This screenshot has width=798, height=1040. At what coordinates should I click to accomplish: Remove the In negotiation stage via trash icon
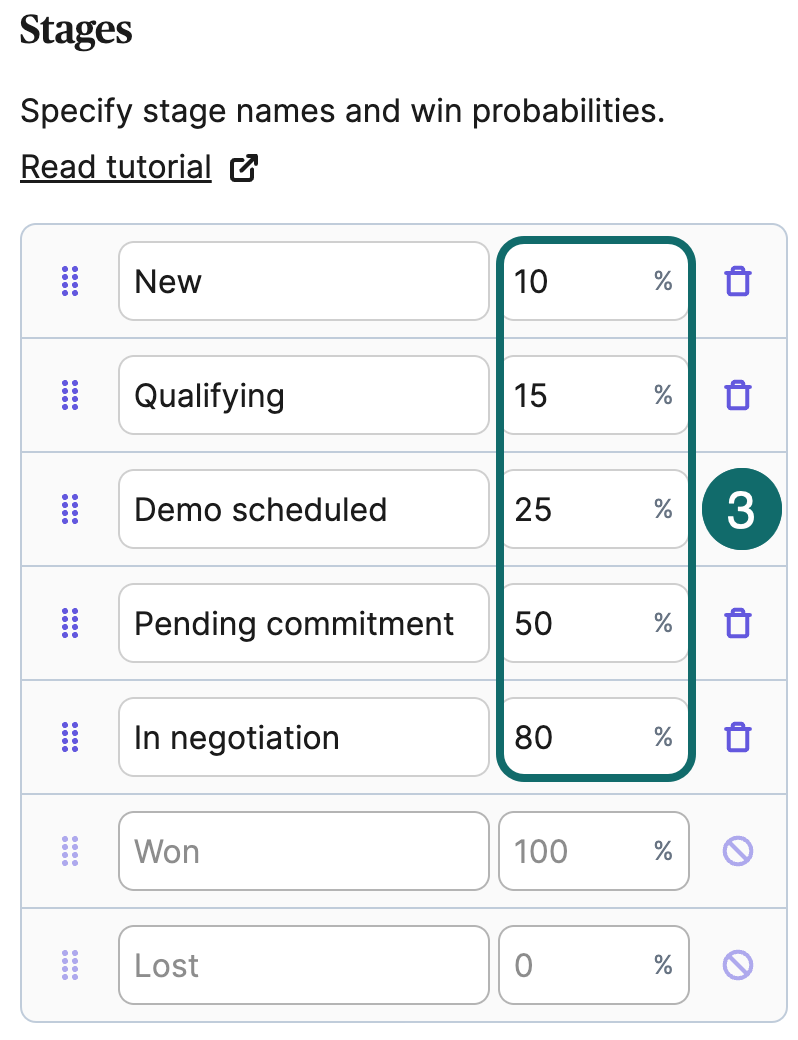tap(738, 738)
